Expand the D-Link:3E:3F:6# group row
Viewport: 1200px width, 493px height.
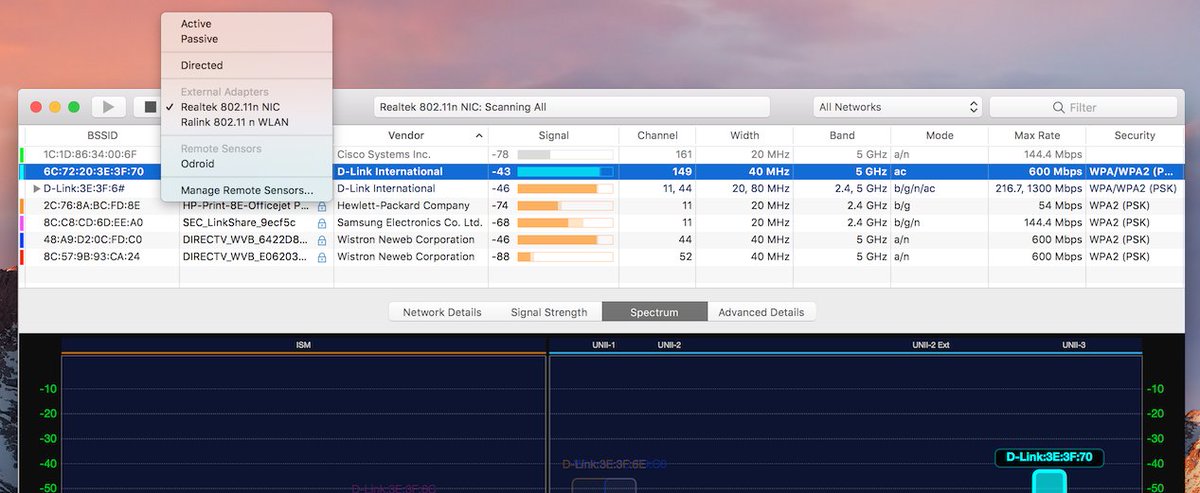(x=37, y=189)
